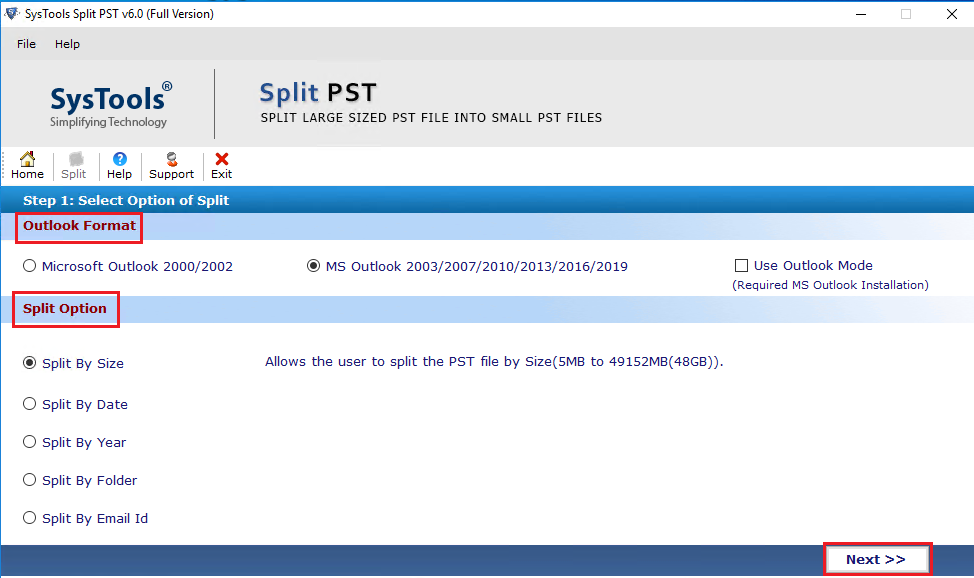Click the Home toolbar icon
Viewport: 974px width, 578px height.
(x=26, y=165)
